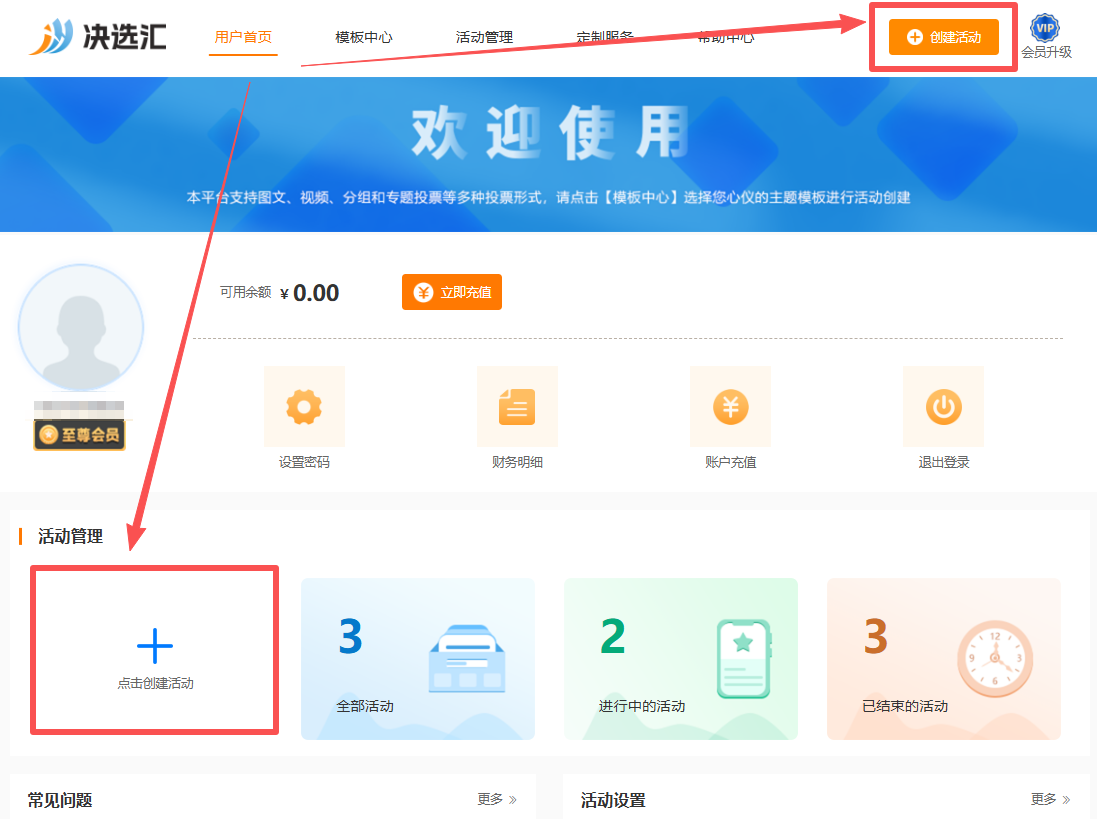
Task: Click the 活动管理 section heading
Action: pos(71,536)
